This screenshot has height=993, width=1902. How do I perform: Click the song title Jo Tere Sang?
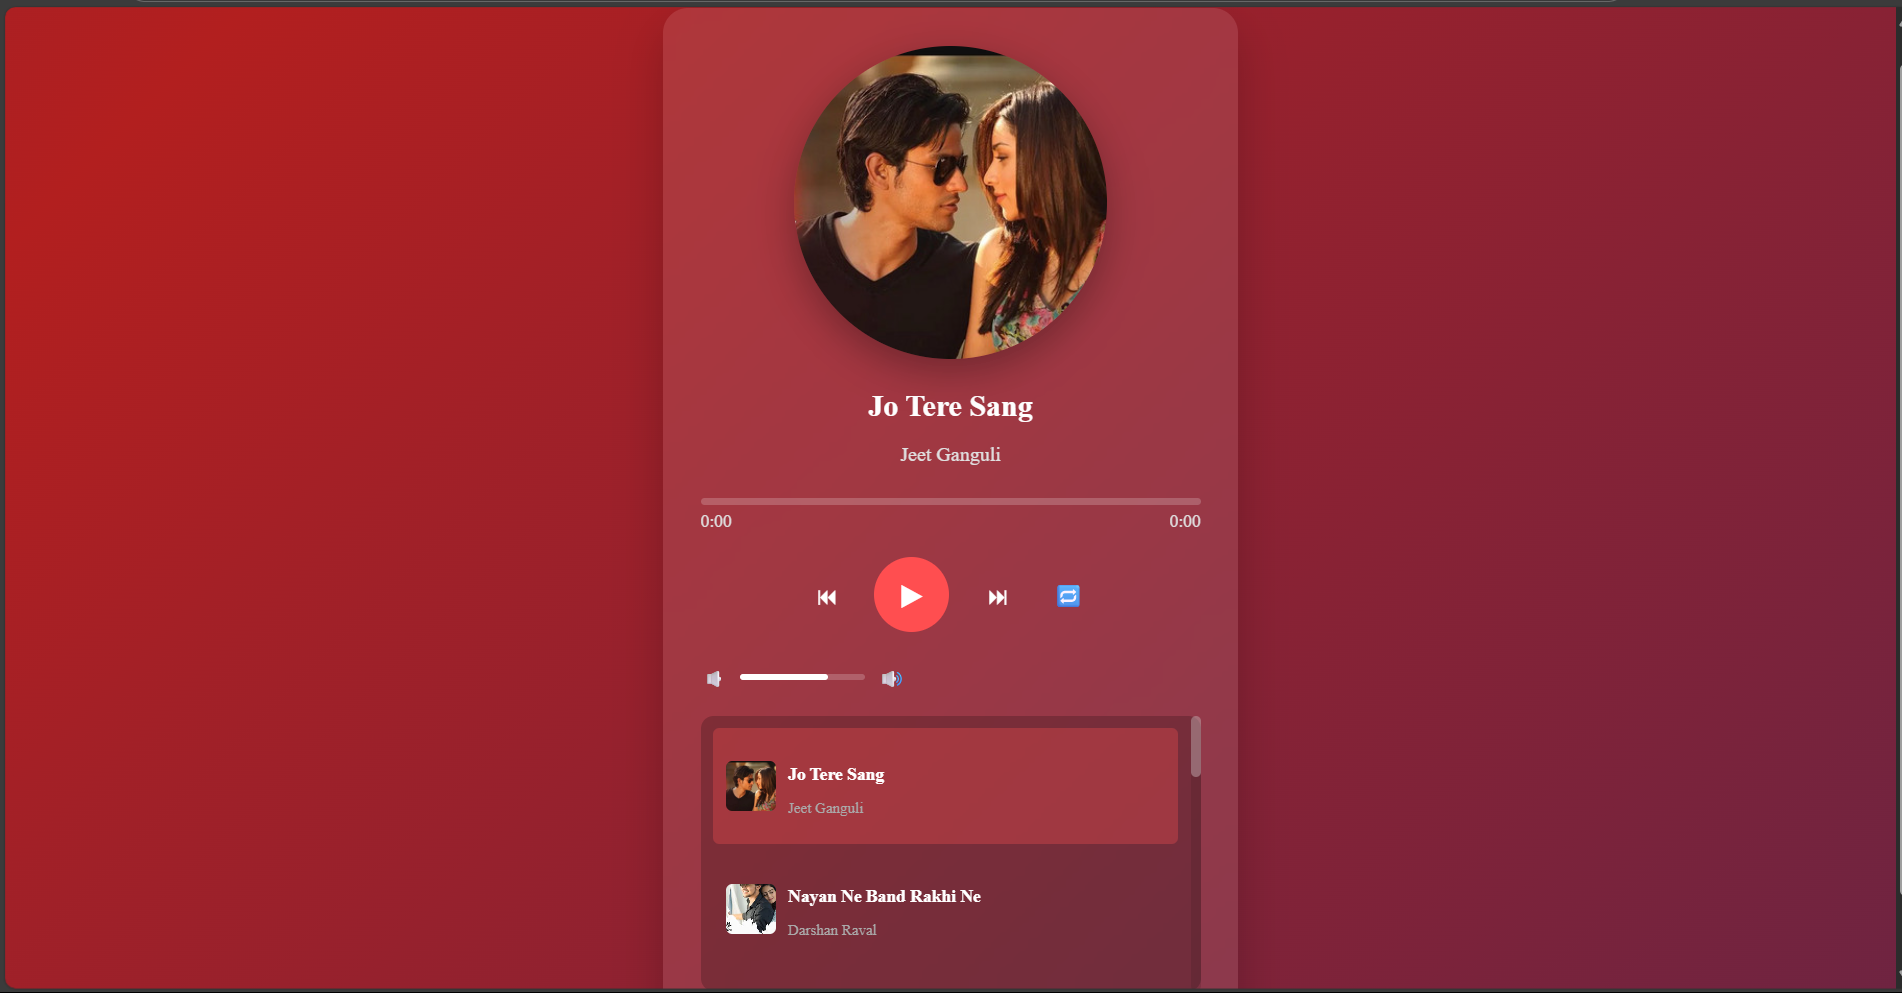point(950,406)
